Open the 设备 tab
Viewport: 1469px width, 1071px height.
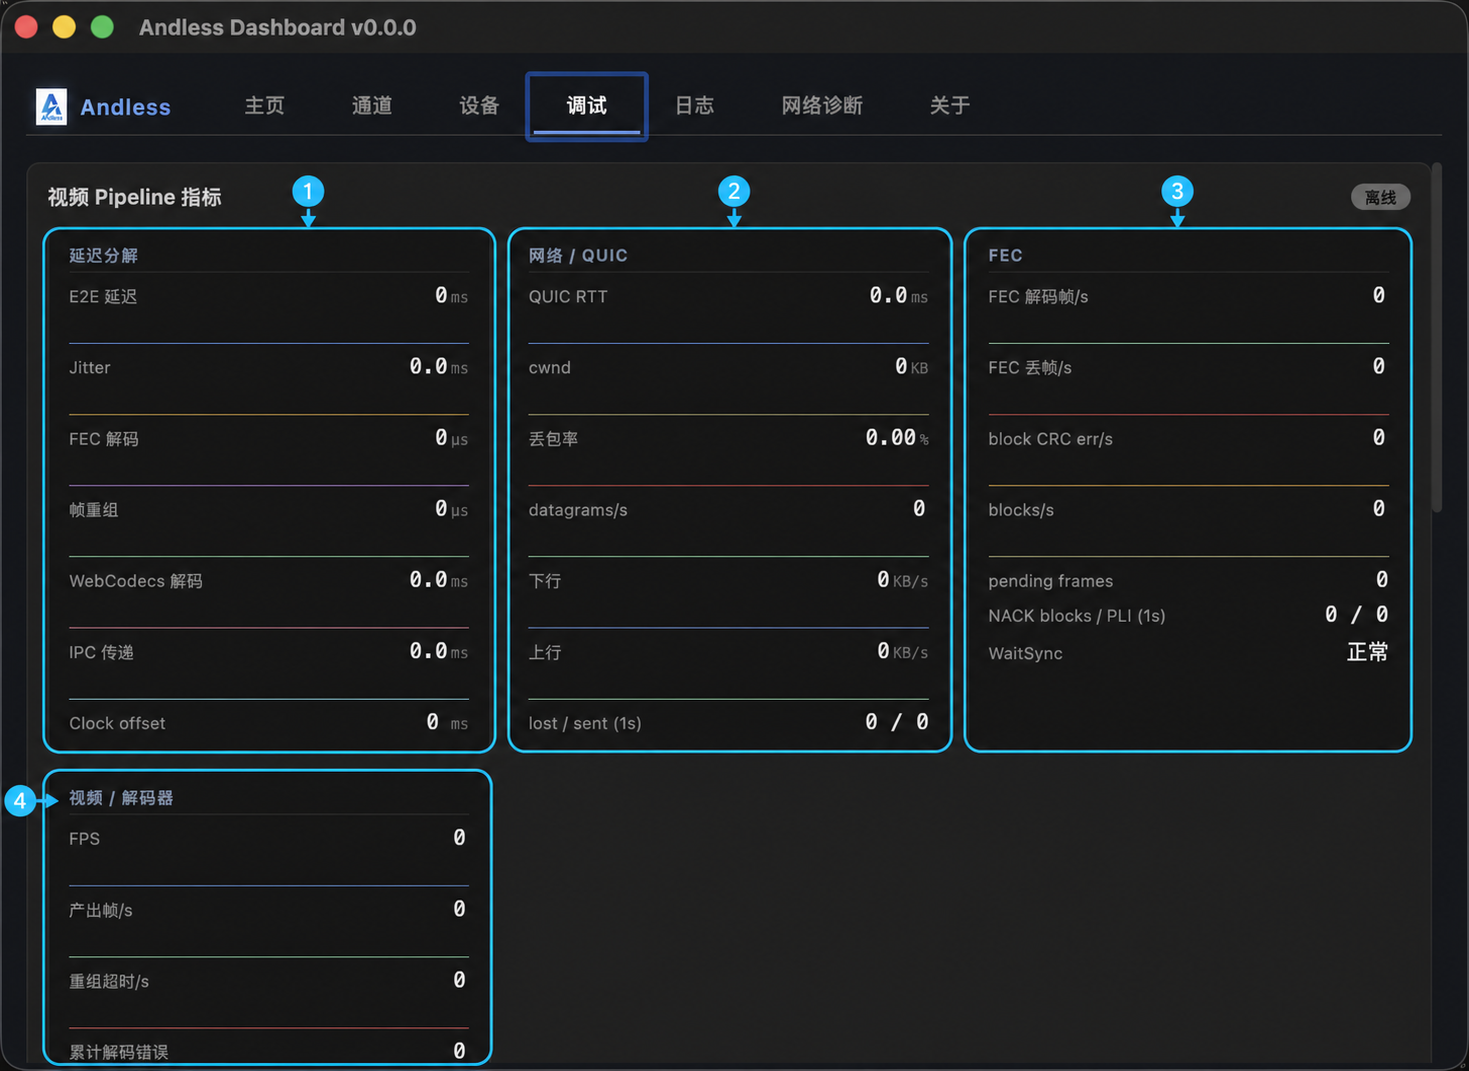(x=479, y=105)
